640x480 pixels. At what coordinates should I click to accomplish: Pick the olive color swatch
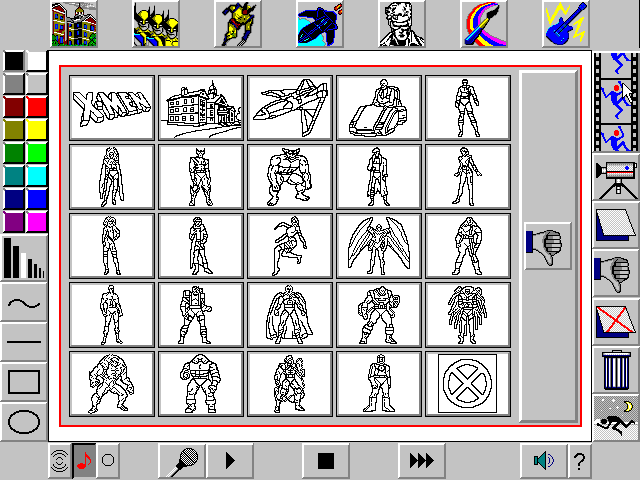pos(14,130)
